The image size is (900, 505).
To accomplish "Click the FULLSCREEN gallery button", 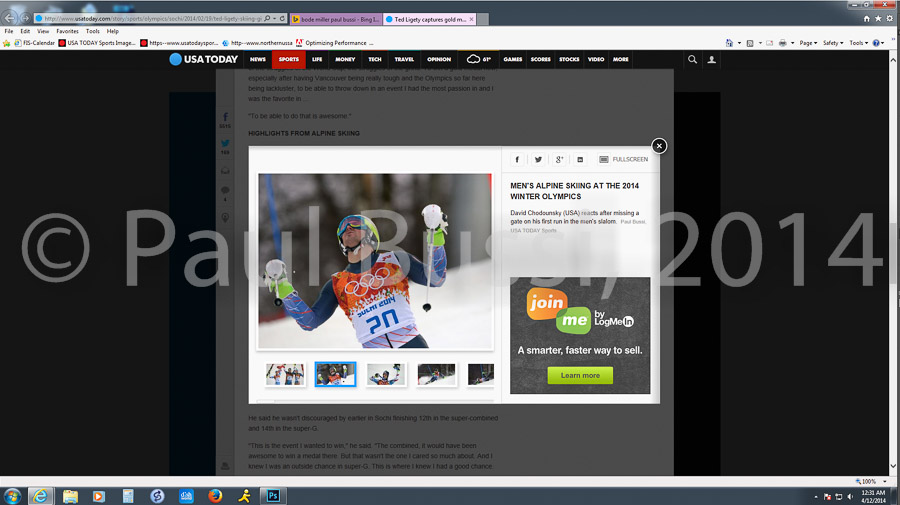I will (x=623, y=160).
